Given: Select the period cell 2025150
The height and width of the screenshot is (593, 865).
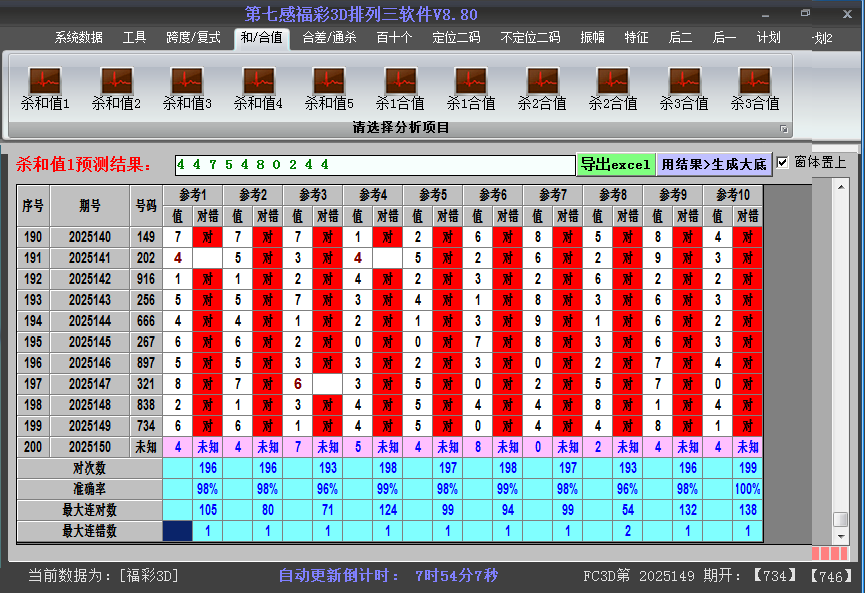Looking at the screenshot, I should 90,447.
